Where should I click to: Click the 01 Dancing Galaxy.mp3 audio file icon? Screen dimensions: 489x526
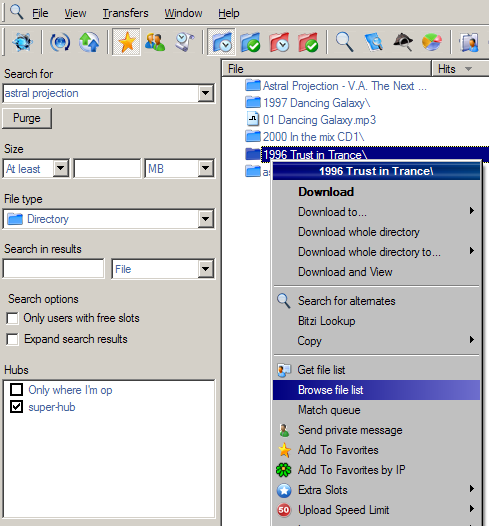253,119
